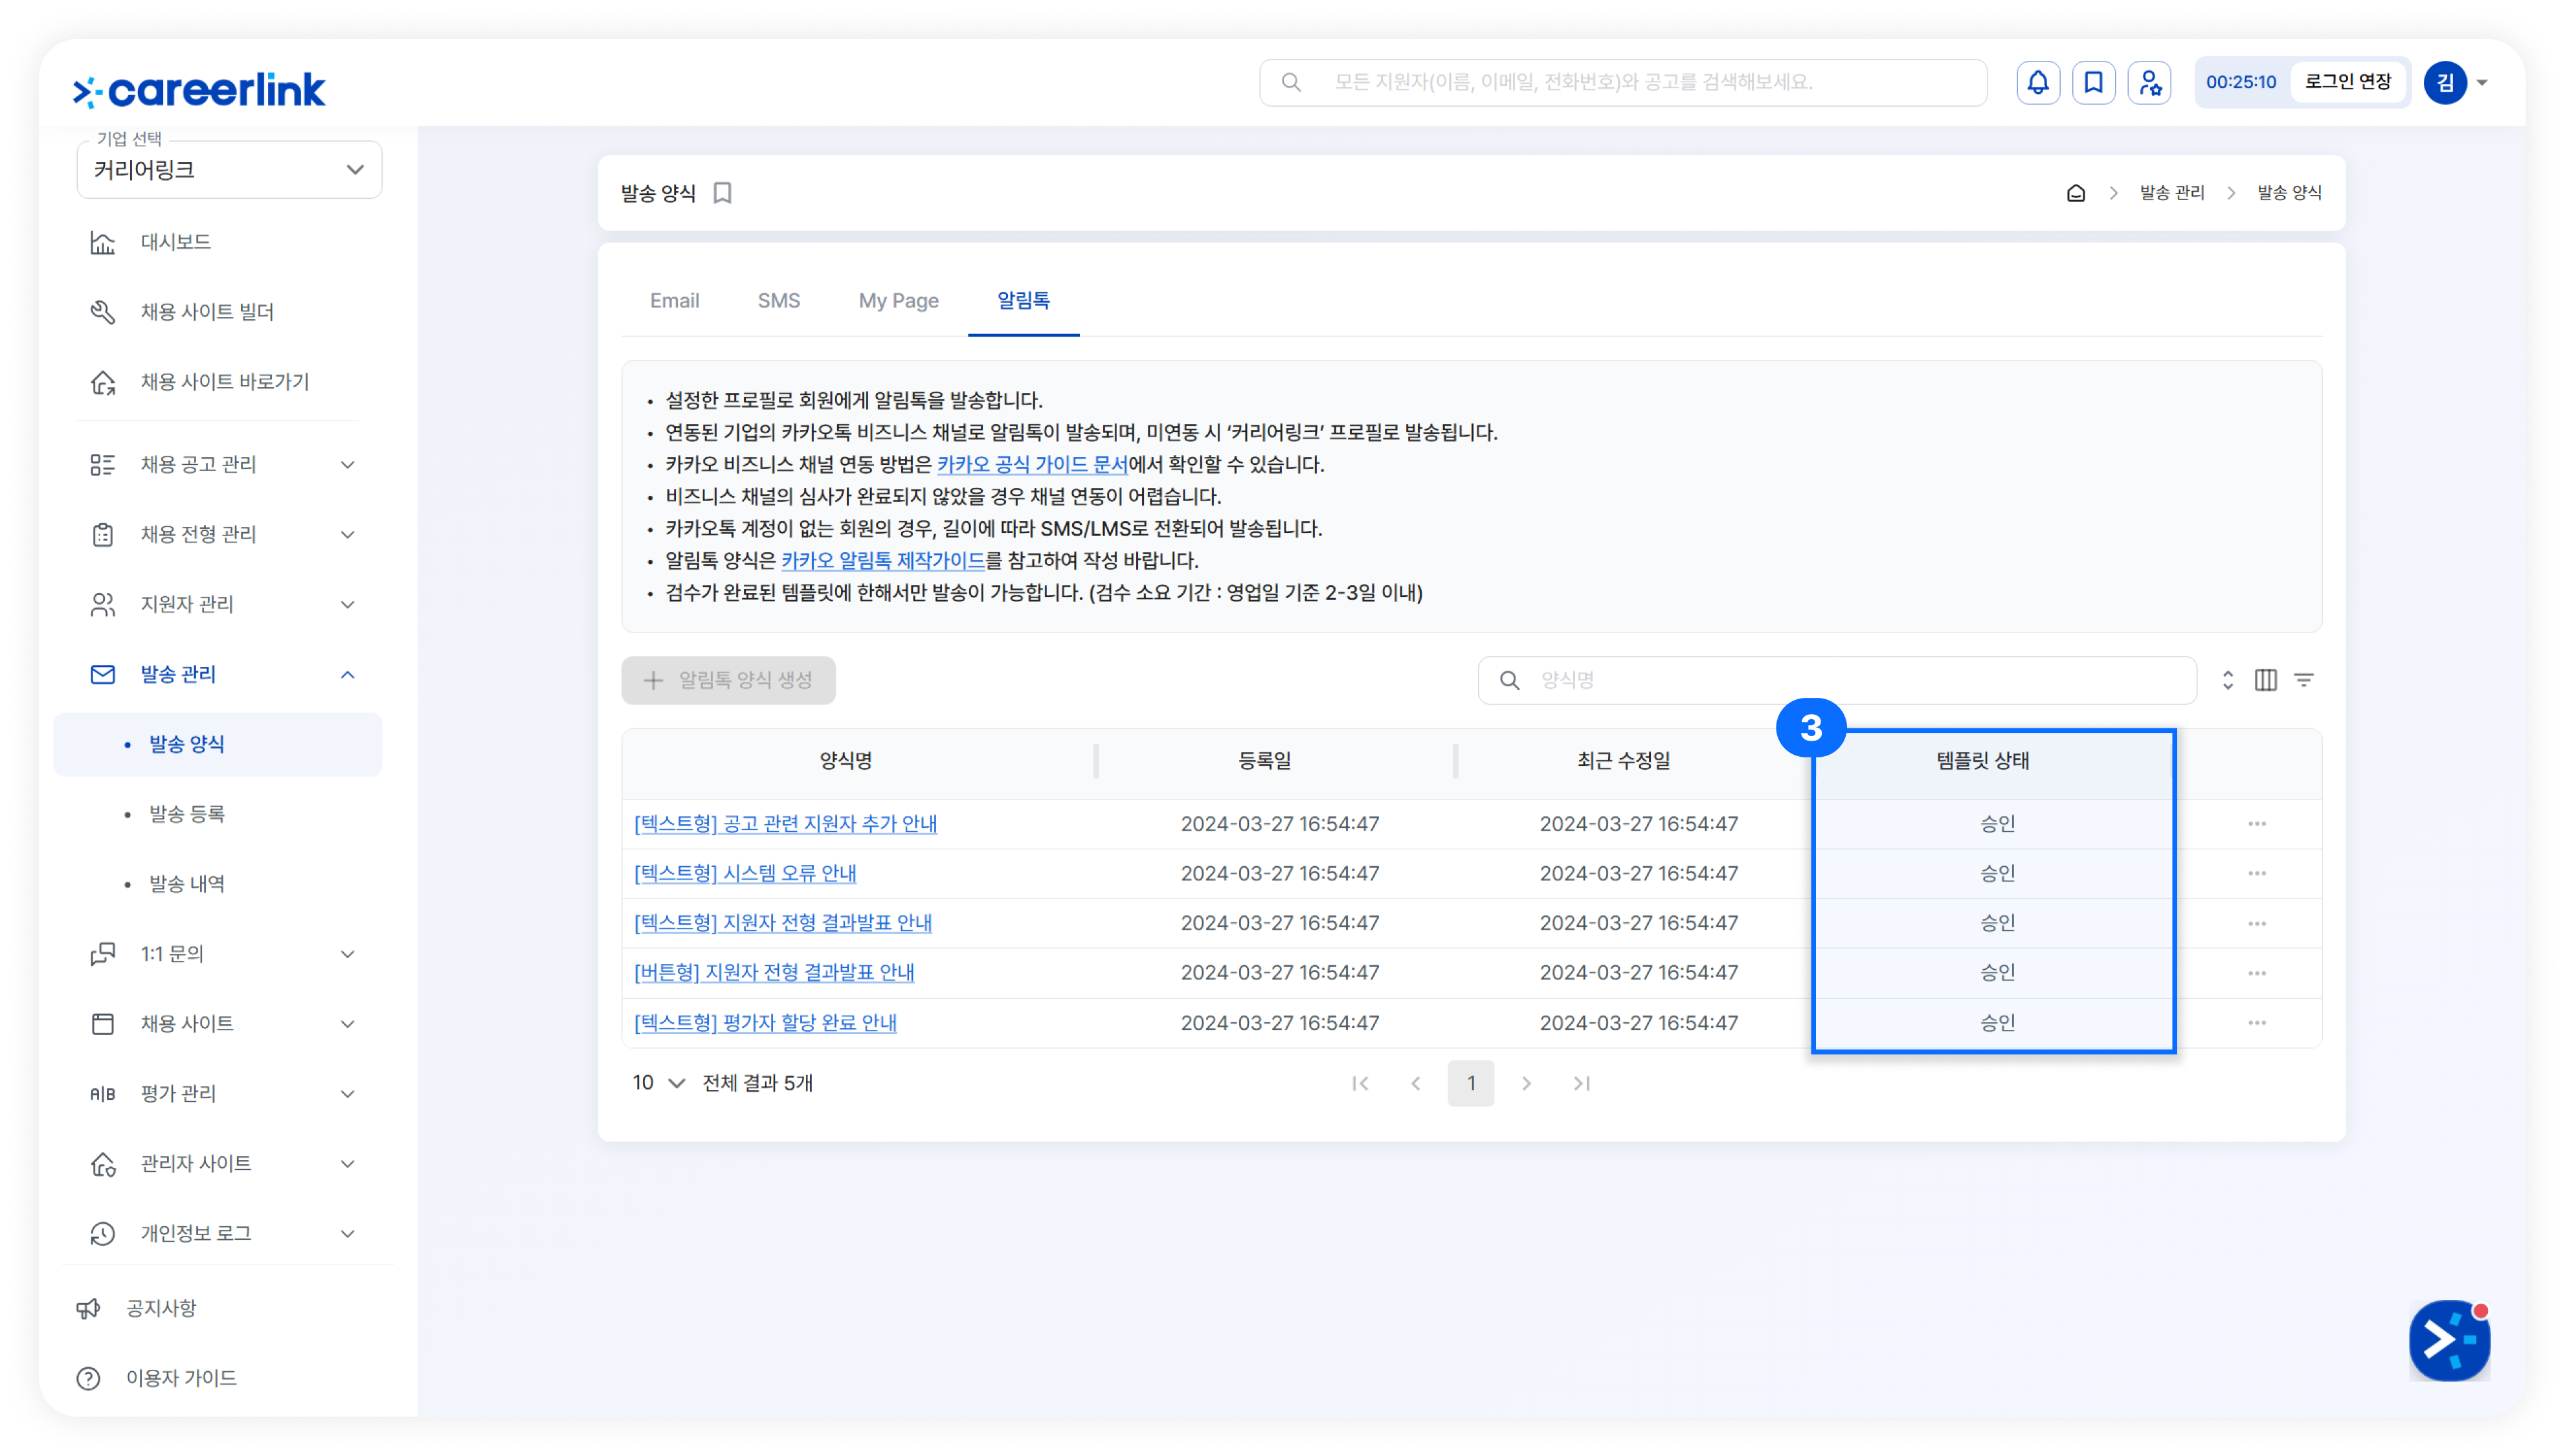
Task: Click the 로그인 연장 button
Action: (x=2348, y=82)
